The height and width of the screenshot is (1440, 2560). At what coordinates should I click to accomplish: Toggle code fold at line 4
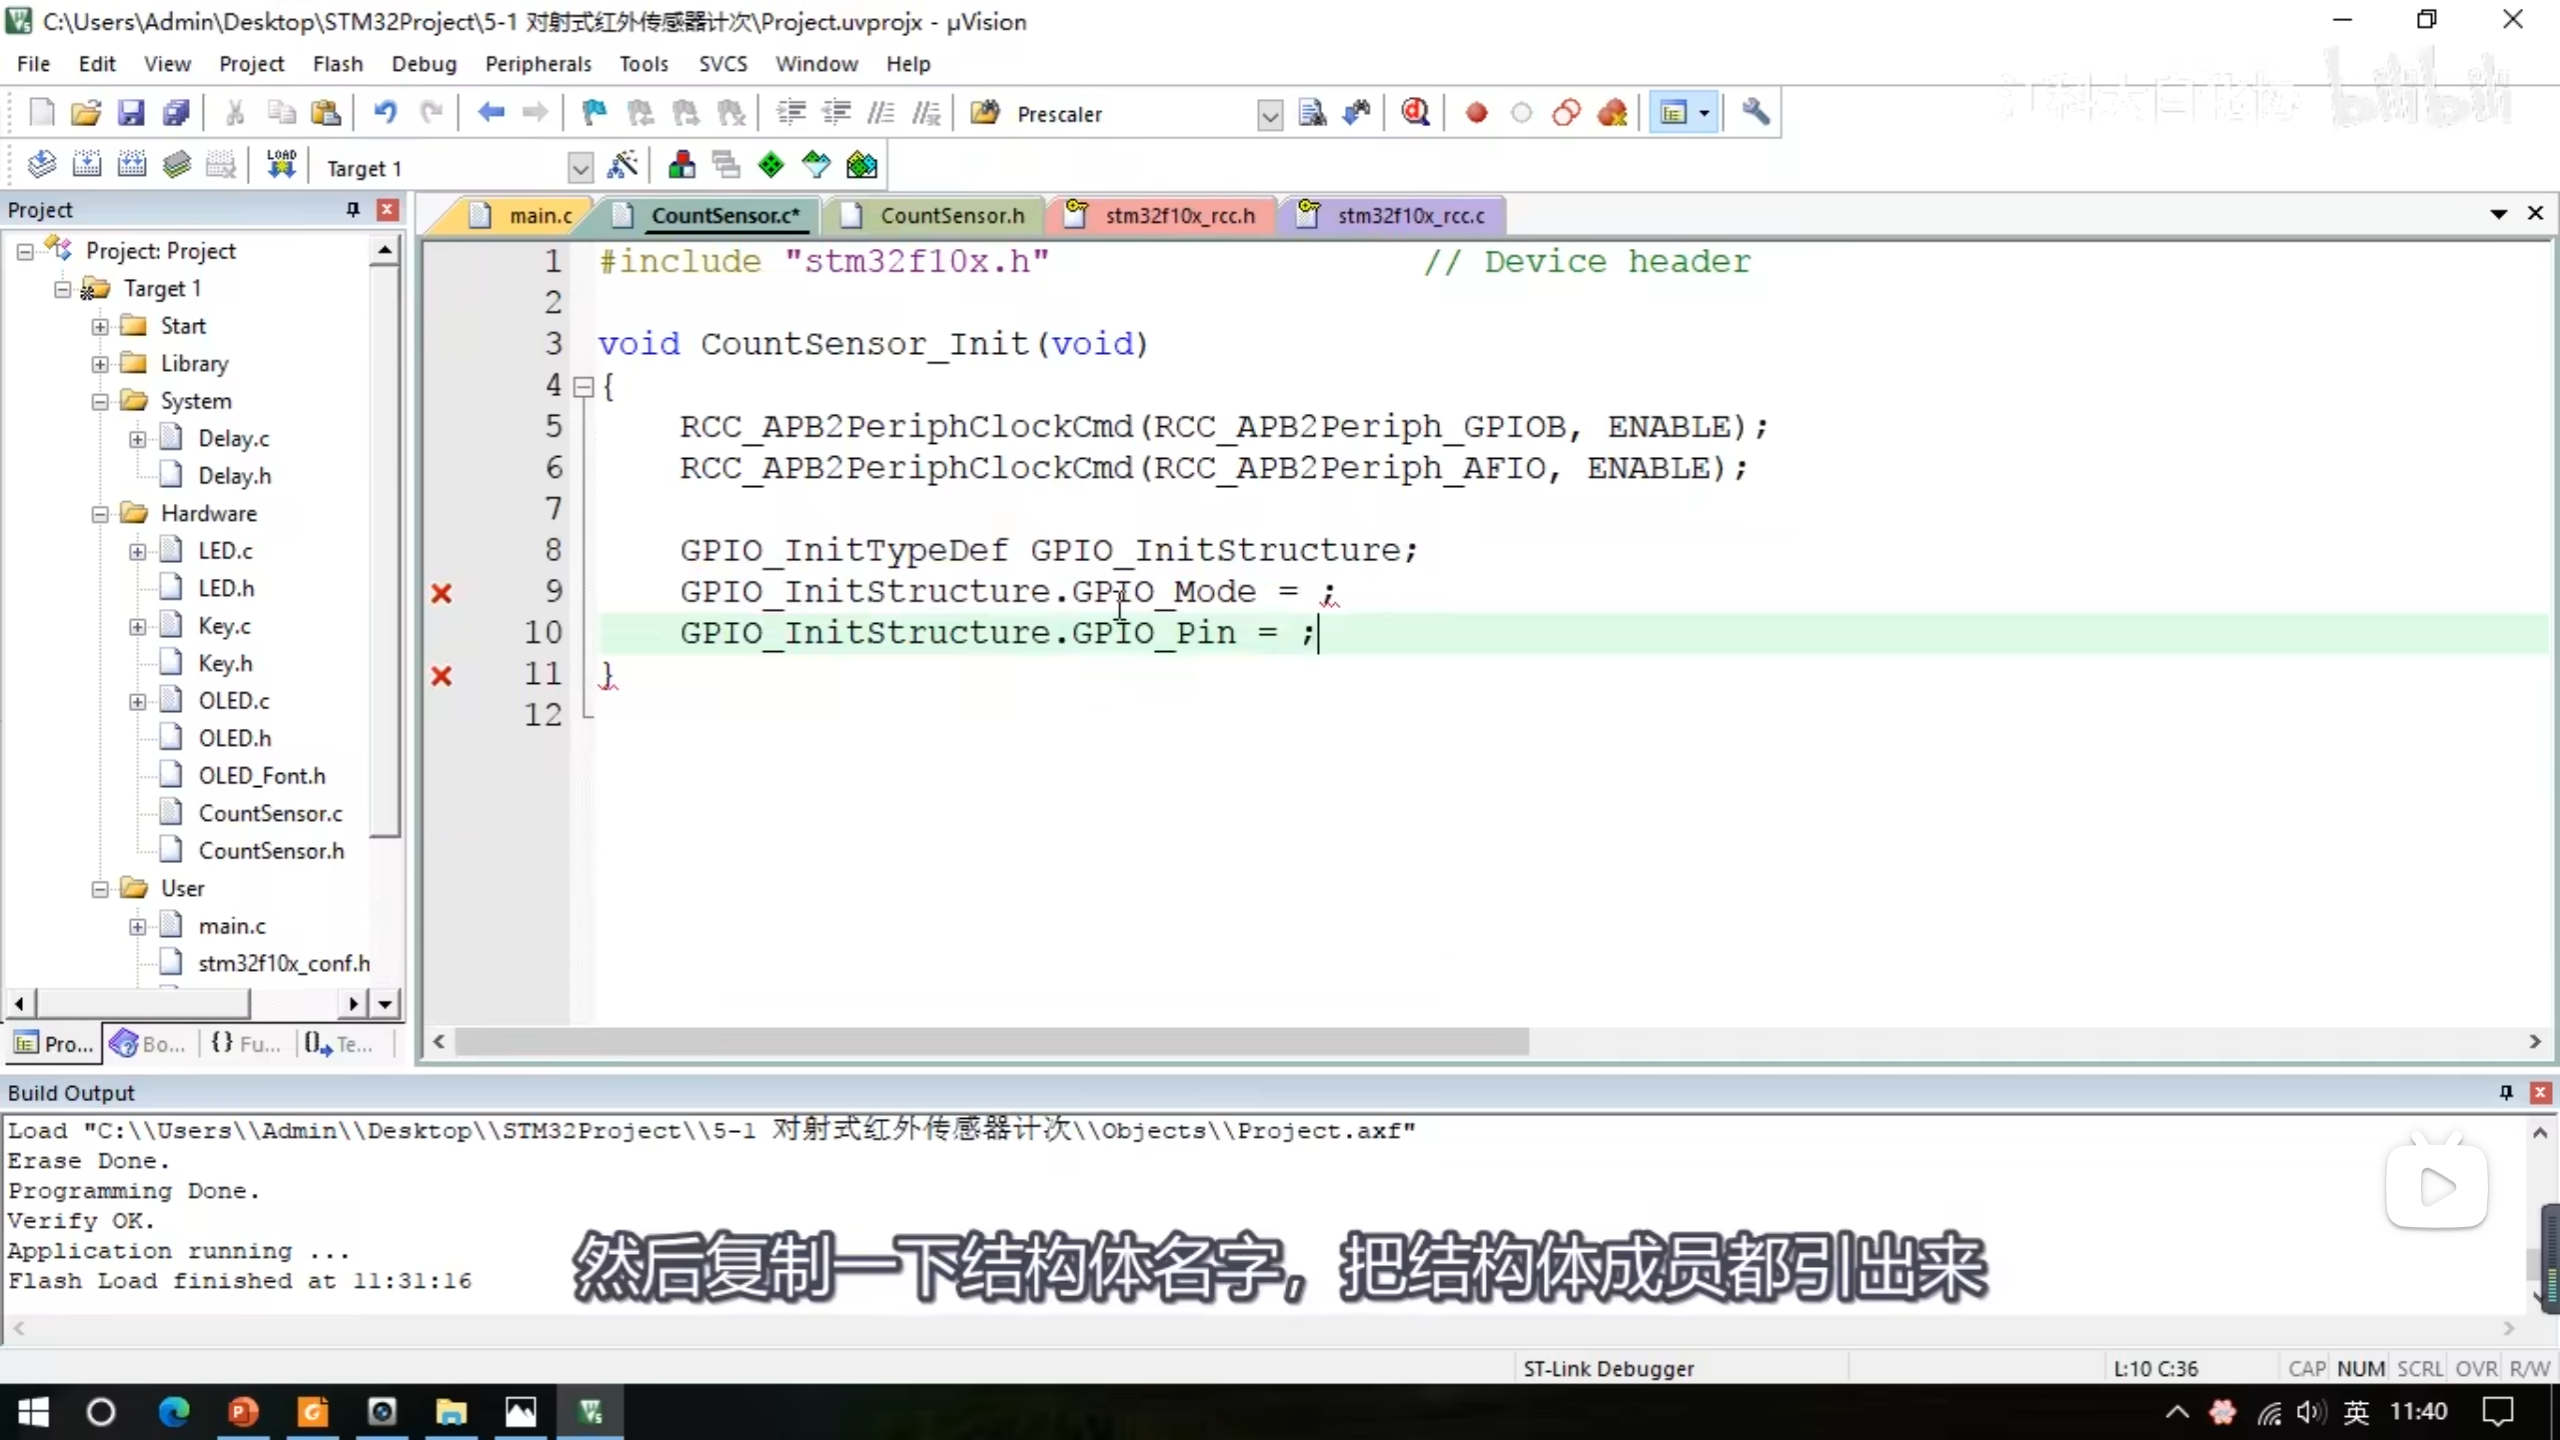(584, 387)
